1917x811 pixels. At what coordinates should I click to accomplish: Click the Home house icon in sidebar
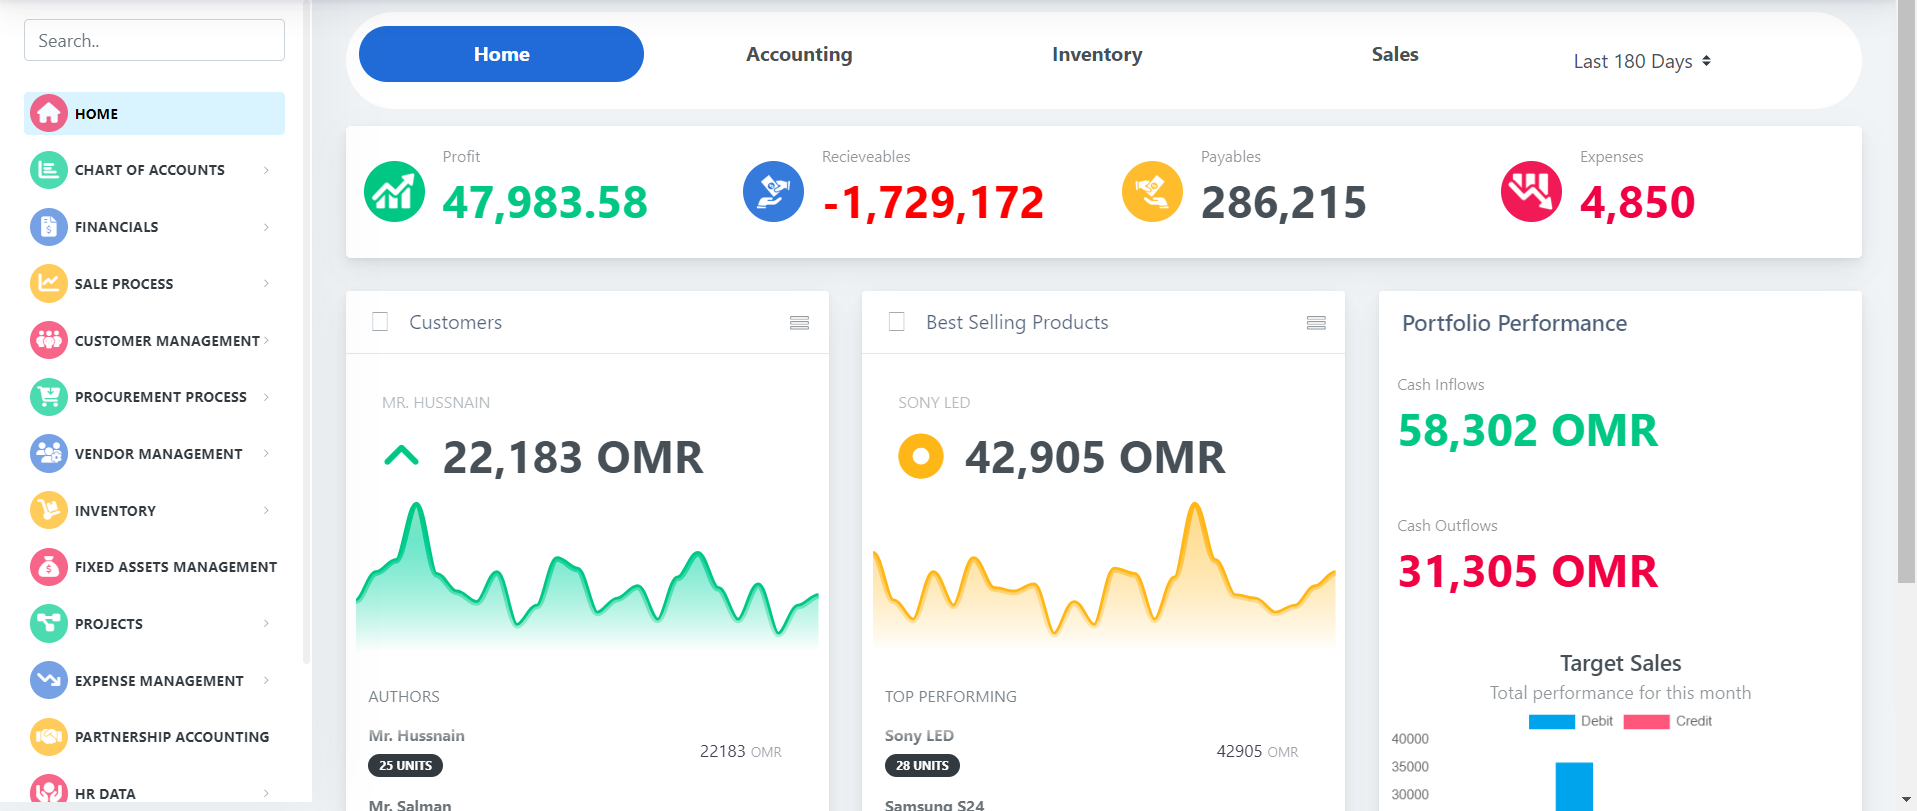pos(48,114)
